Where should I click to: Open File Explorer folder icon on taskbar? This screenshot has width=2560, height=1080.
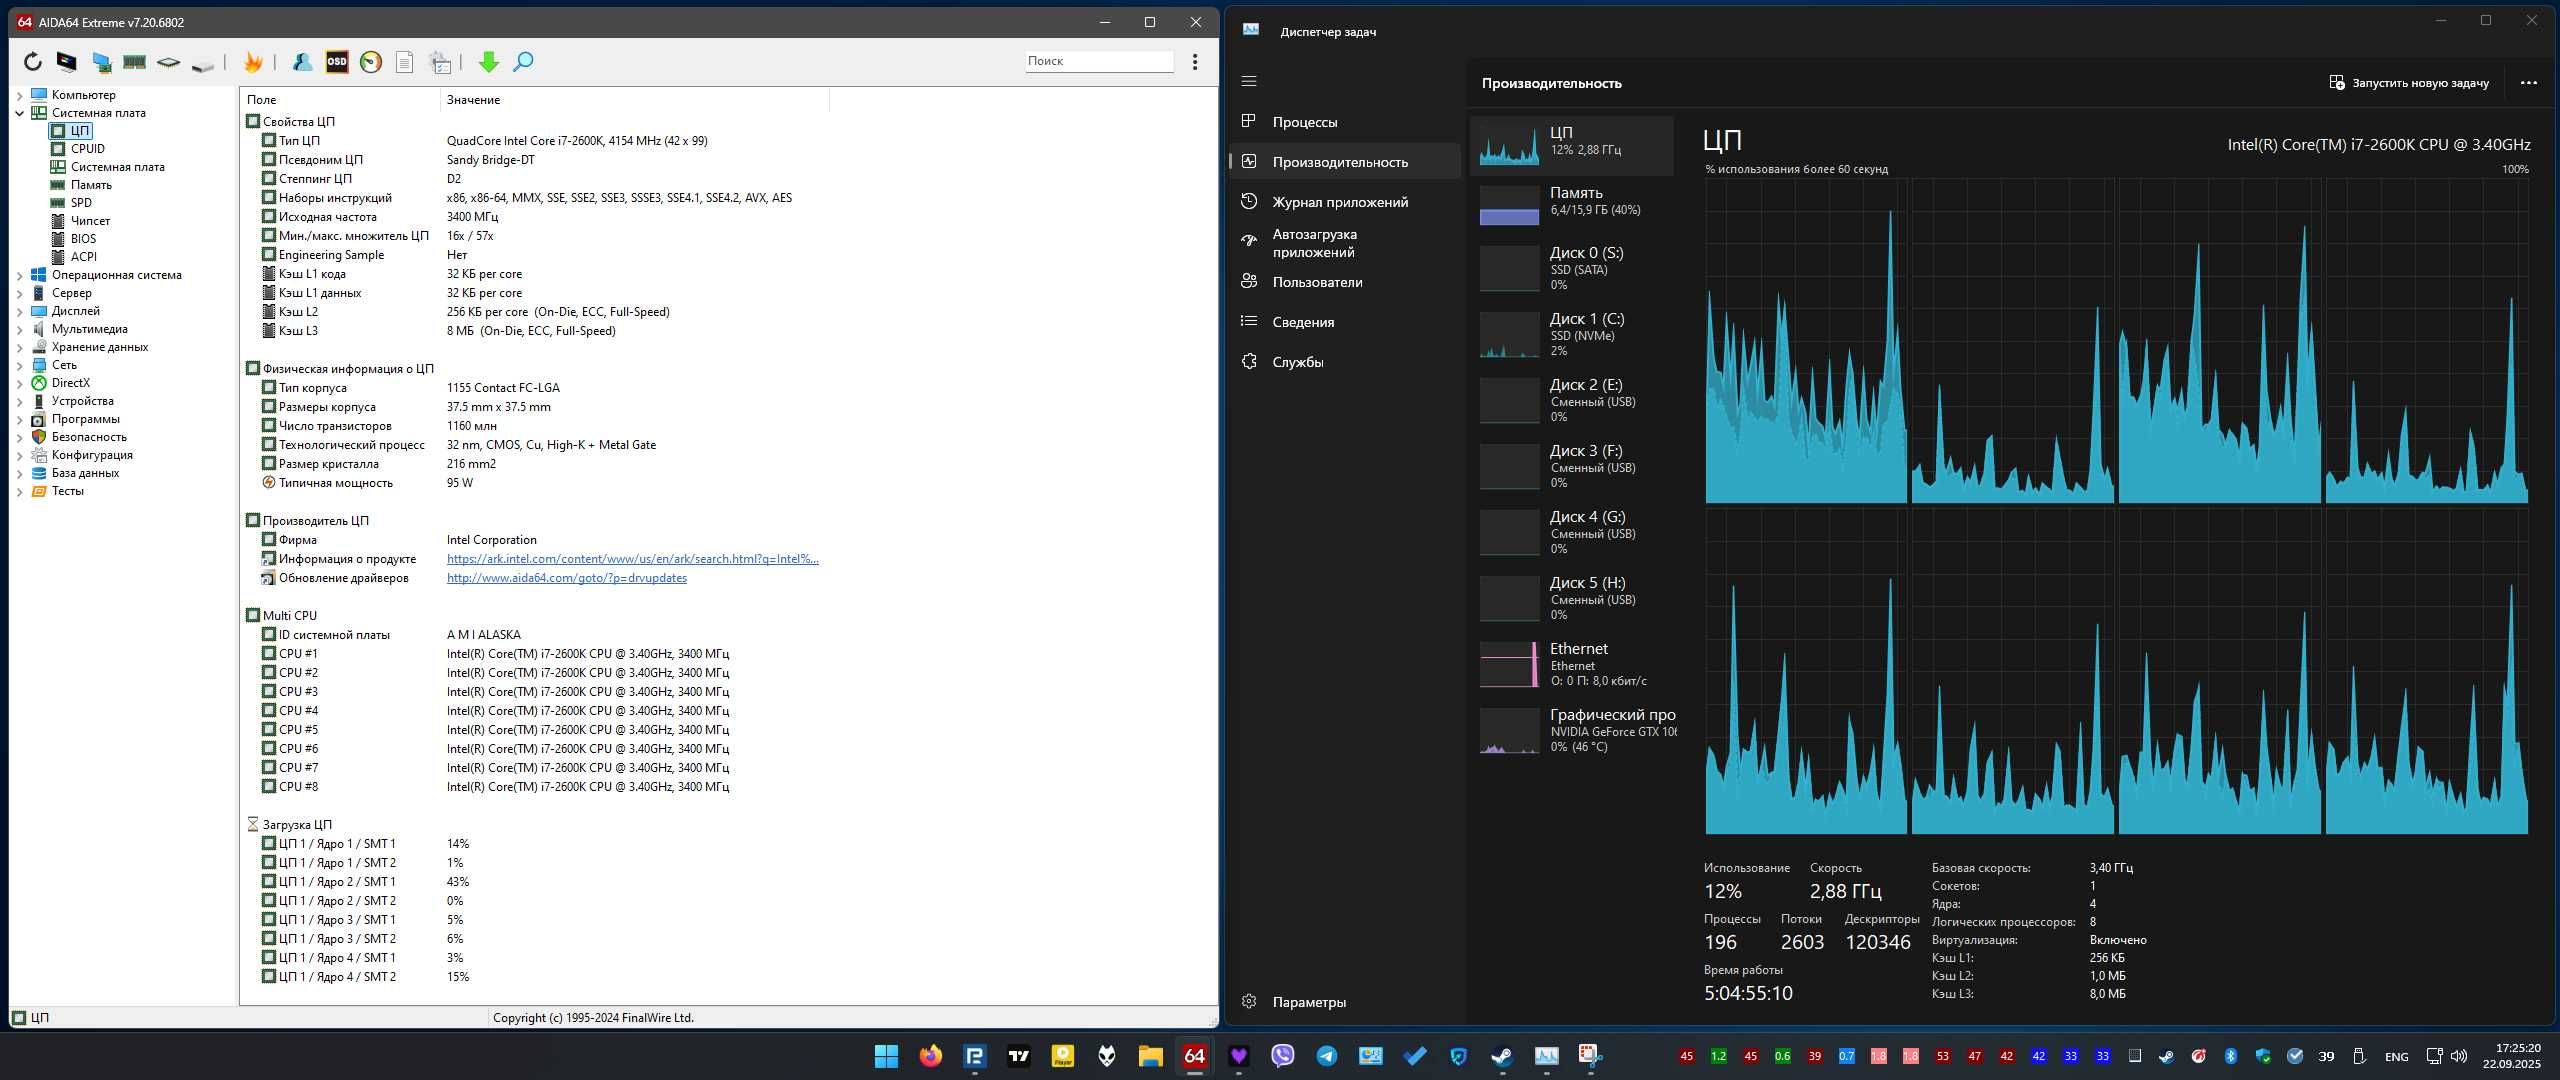click(x=1151, y=1056)
